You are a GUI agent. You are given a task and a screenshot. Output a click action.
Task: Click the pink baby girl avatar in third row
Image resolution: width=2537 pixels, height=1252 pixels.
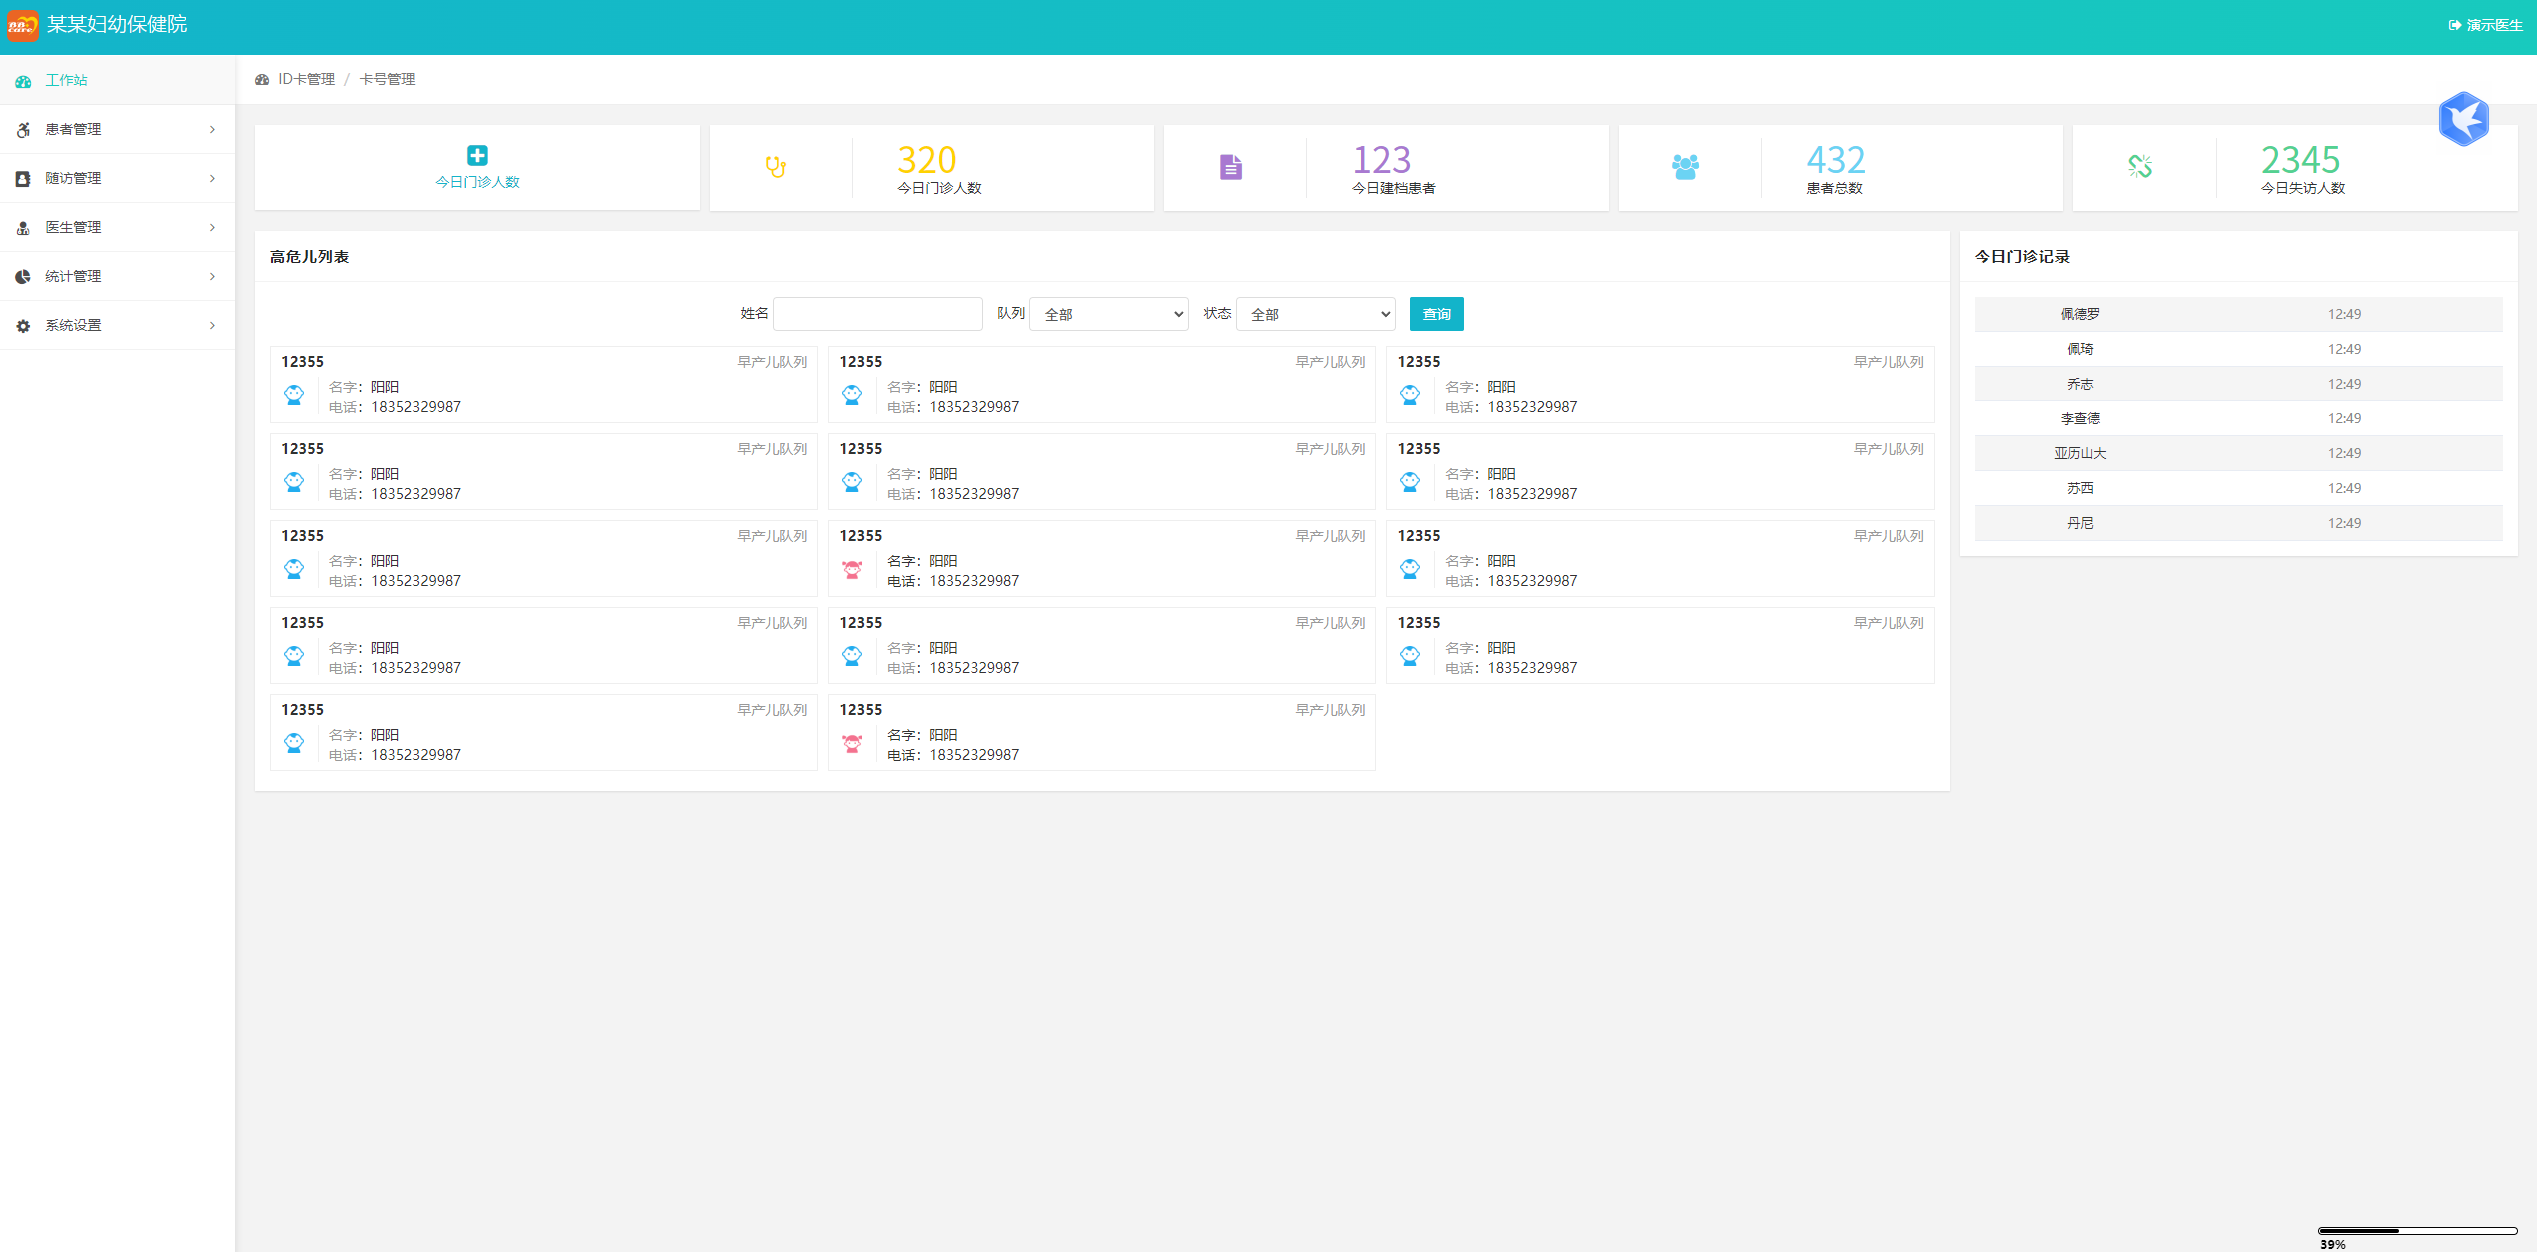click(852, 570)
